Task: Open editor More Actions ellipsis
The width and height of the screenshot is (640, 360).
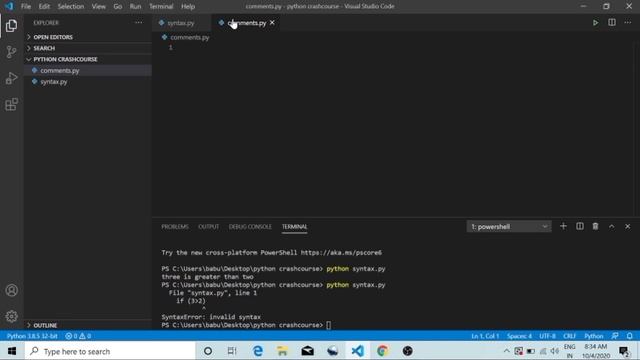Action: 628,23
